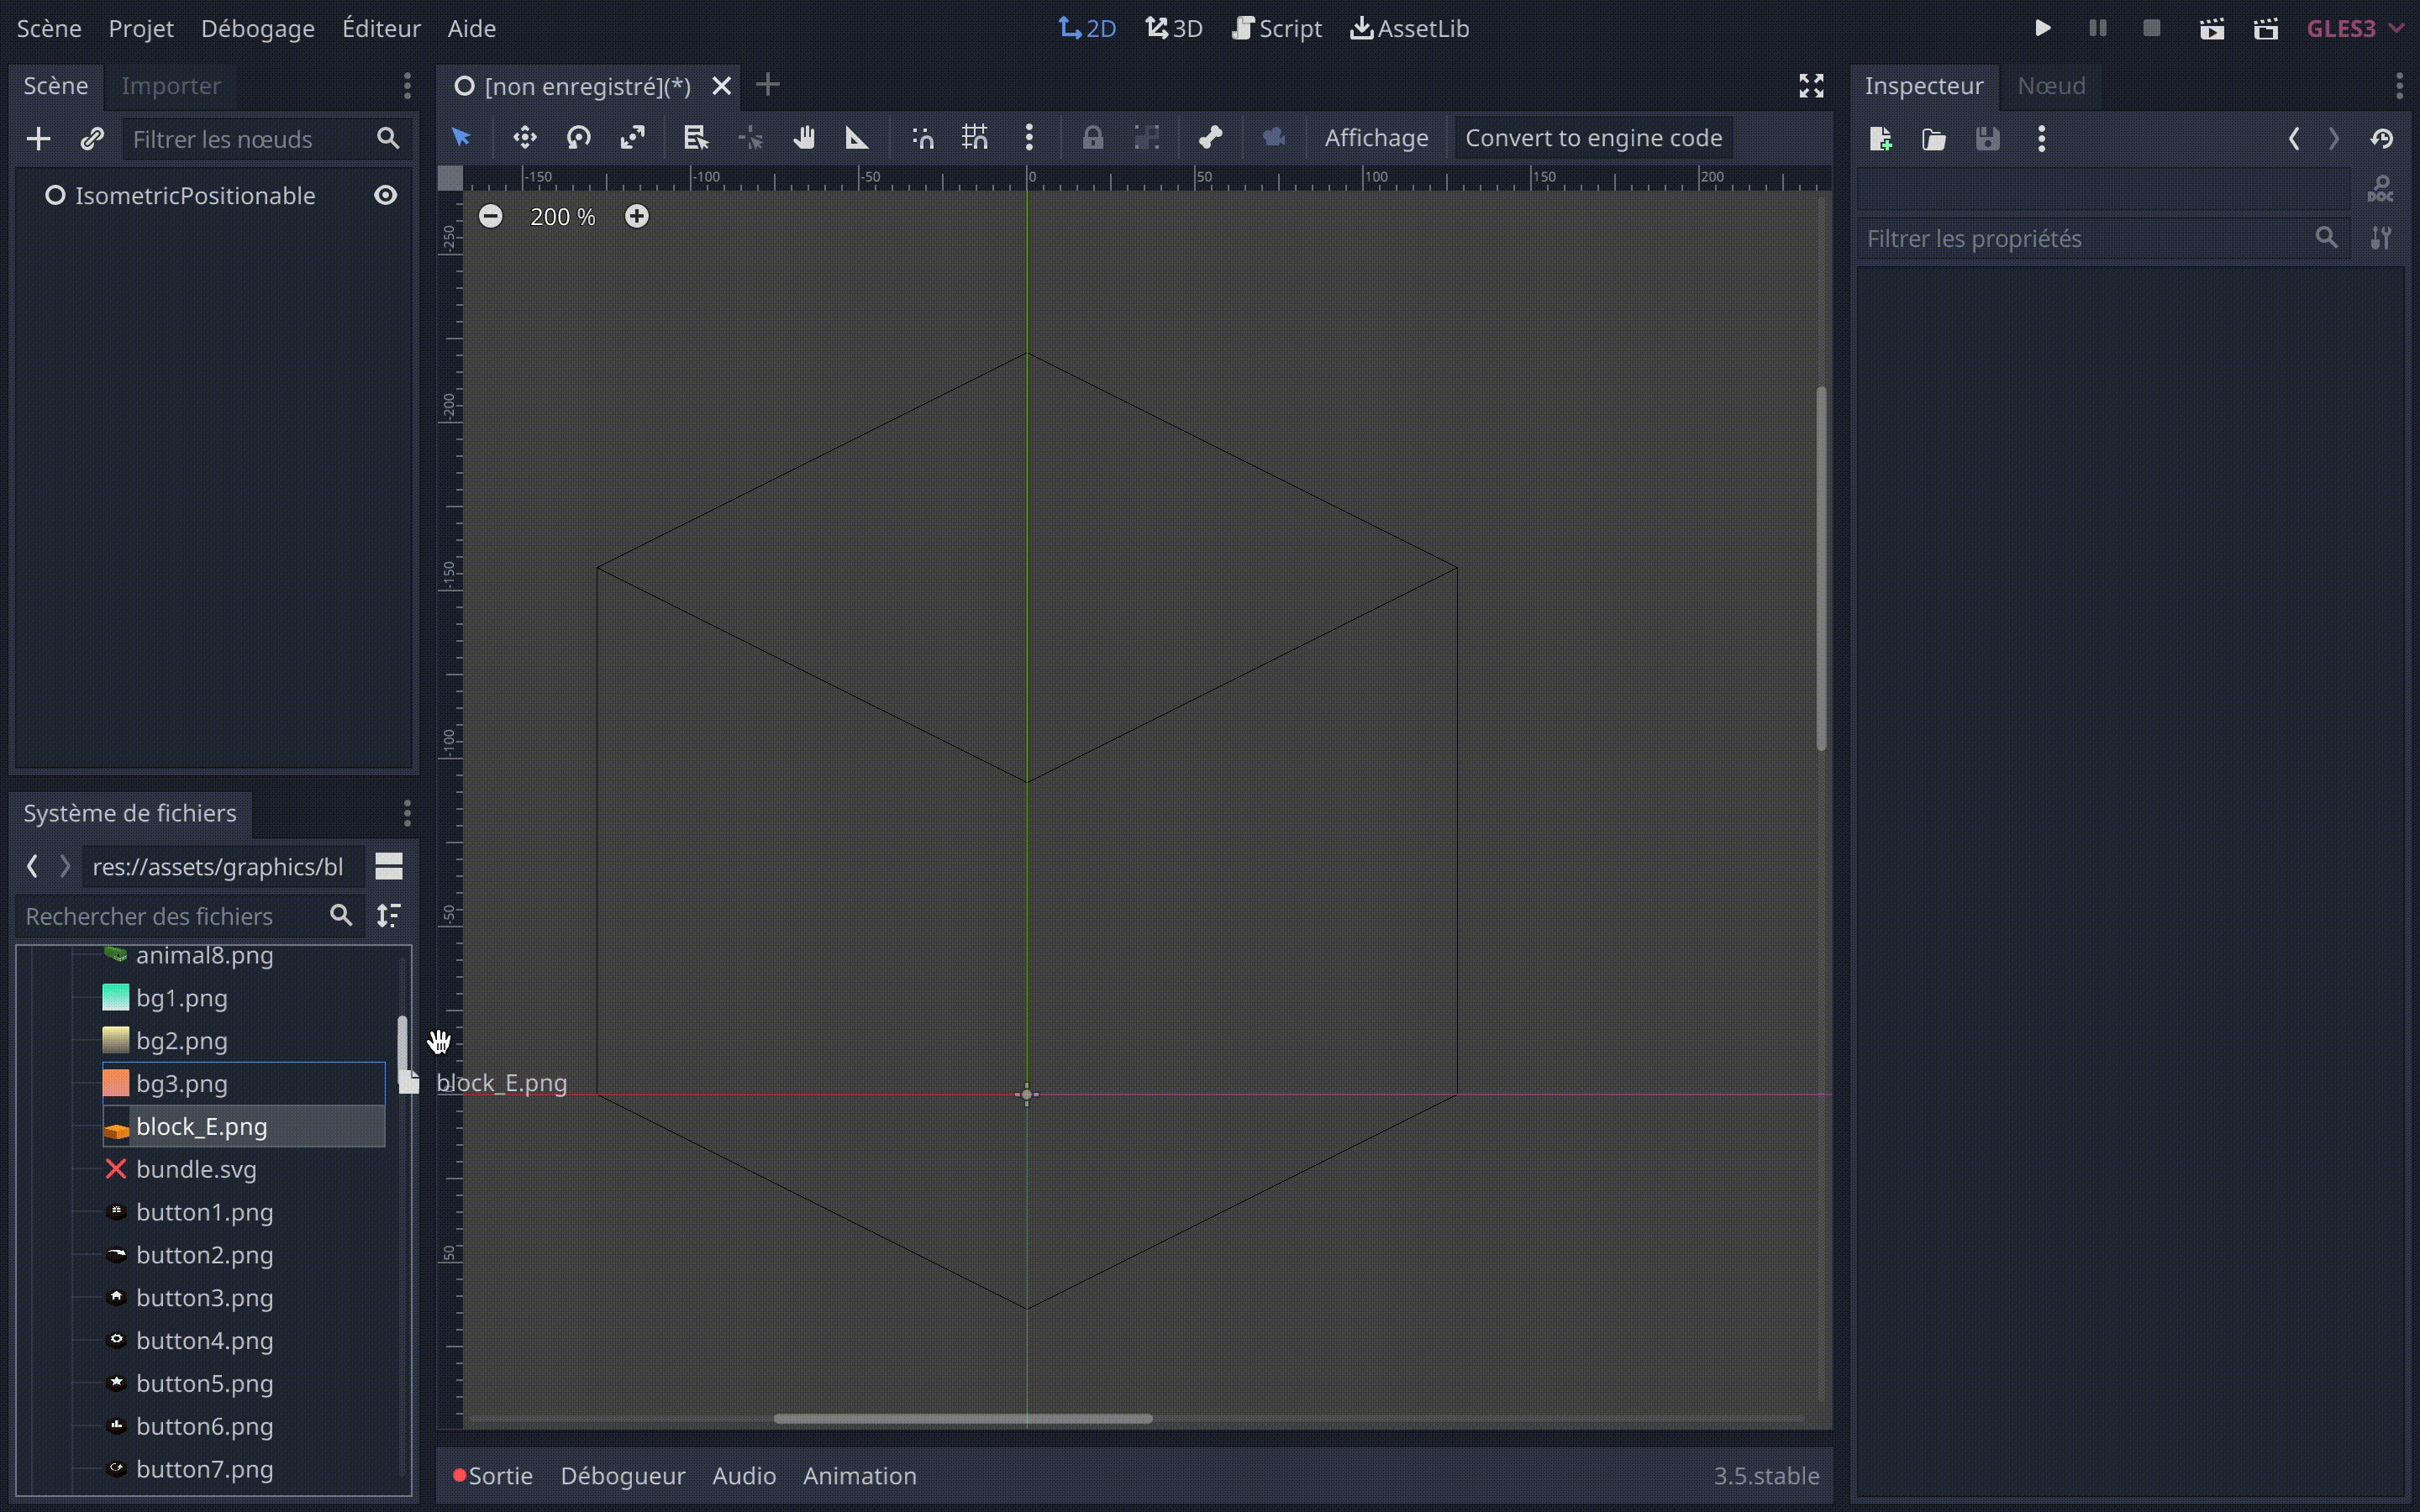Play a custom scene

click(2266, 28)
